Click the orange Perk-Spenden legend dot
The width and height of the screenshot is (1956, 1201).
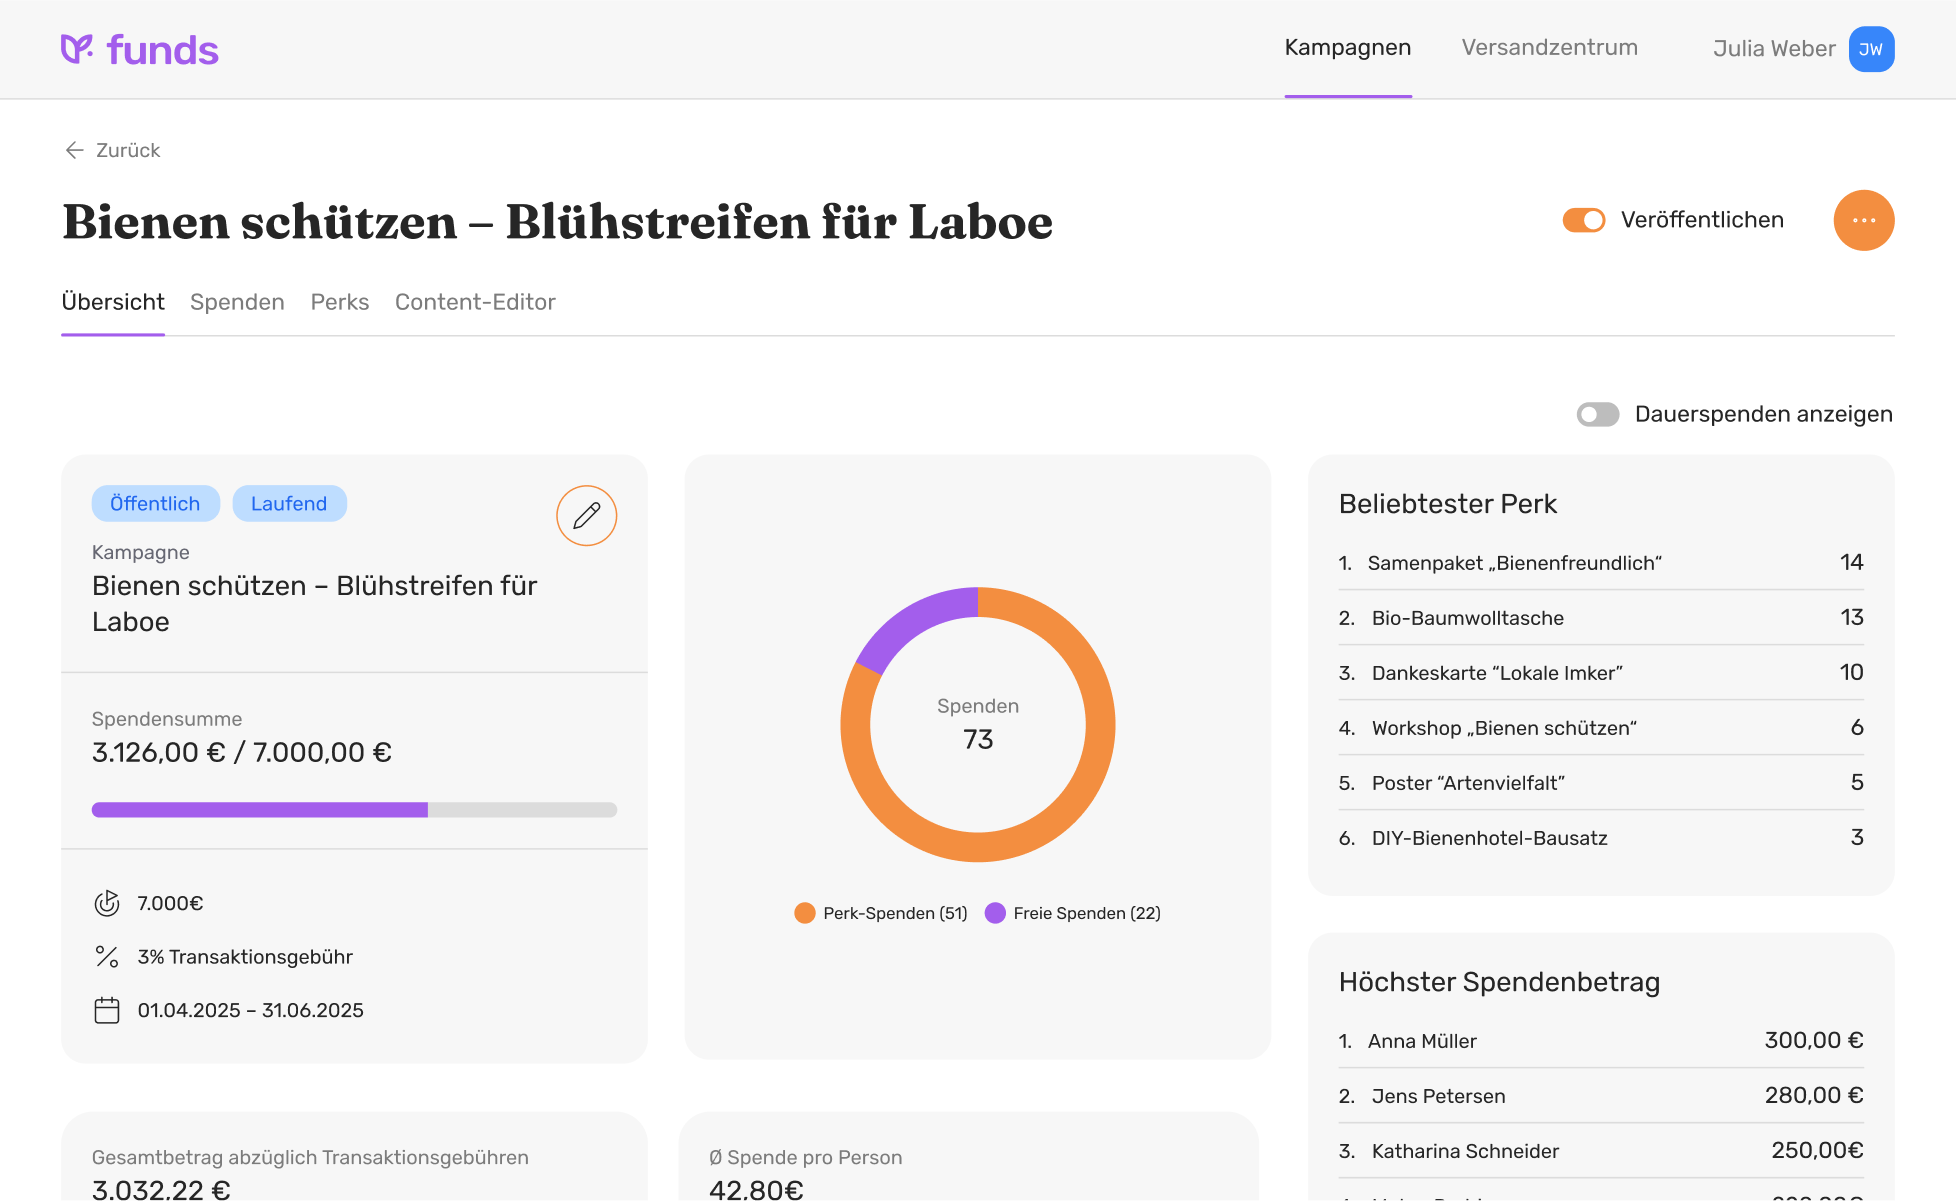pos(805,913)
